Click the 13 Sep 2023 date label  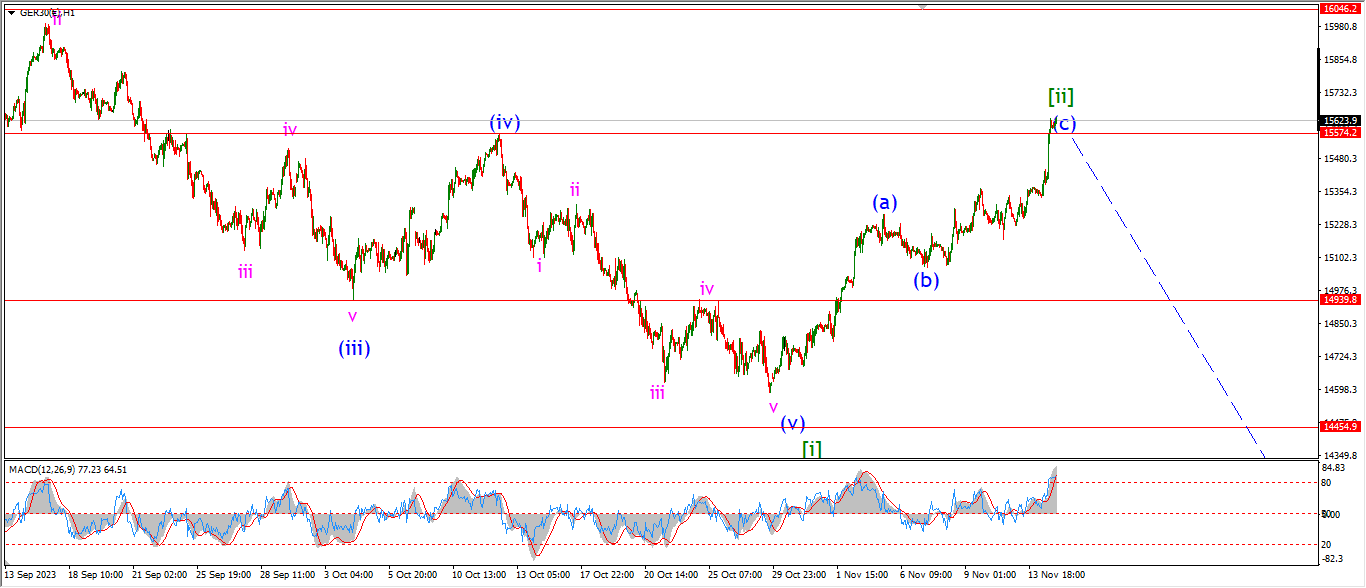click(31, 575)
